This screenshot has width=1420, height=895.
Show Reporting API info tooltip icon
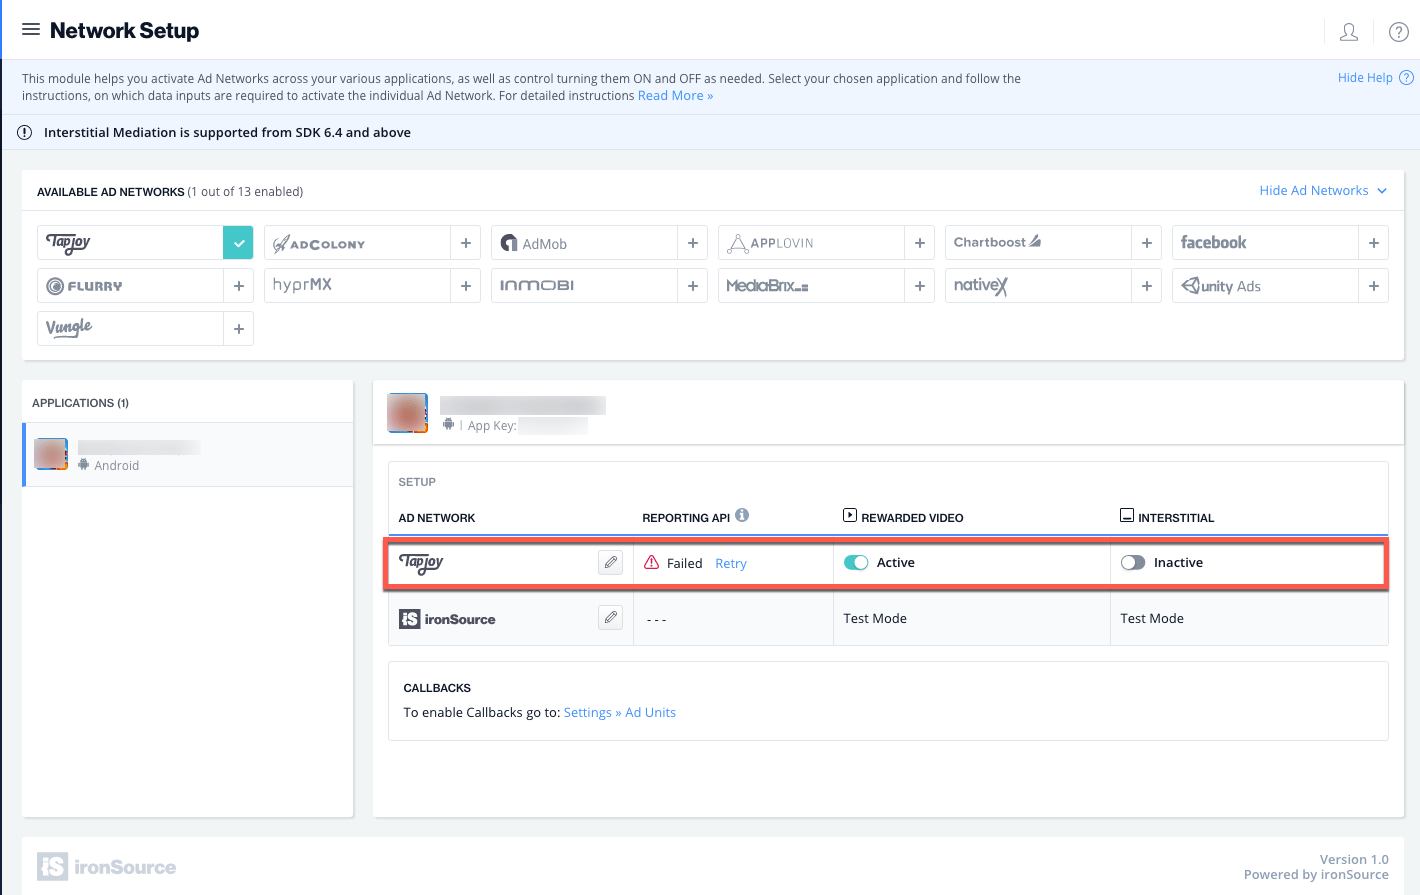[742, 515]
